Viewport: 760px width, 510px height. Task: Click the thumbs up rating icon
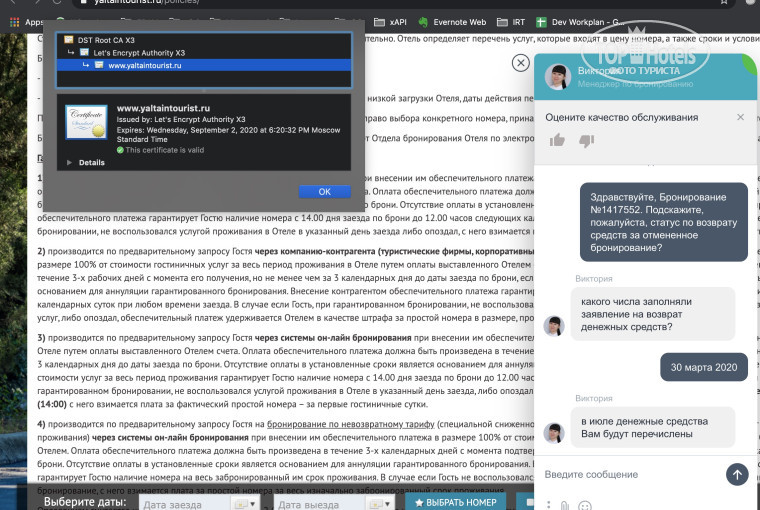coord(557,141)
